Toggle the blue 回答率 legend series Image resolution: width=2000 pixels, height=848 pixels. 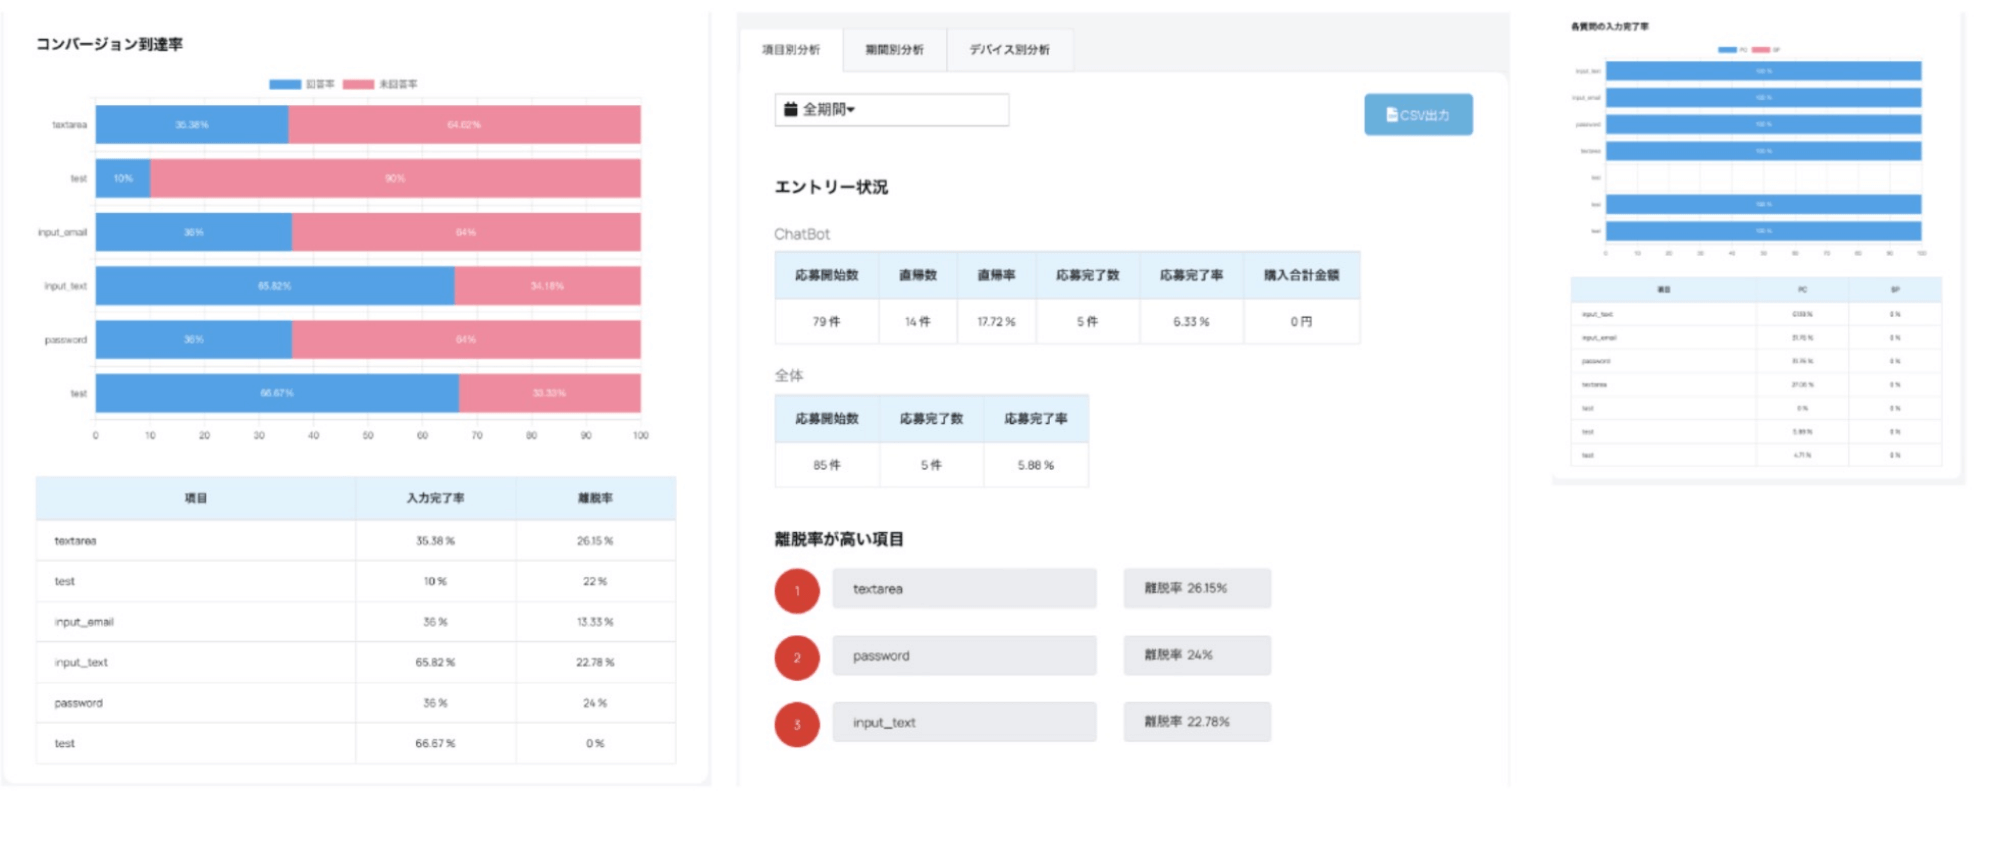[x=286, y=84]
